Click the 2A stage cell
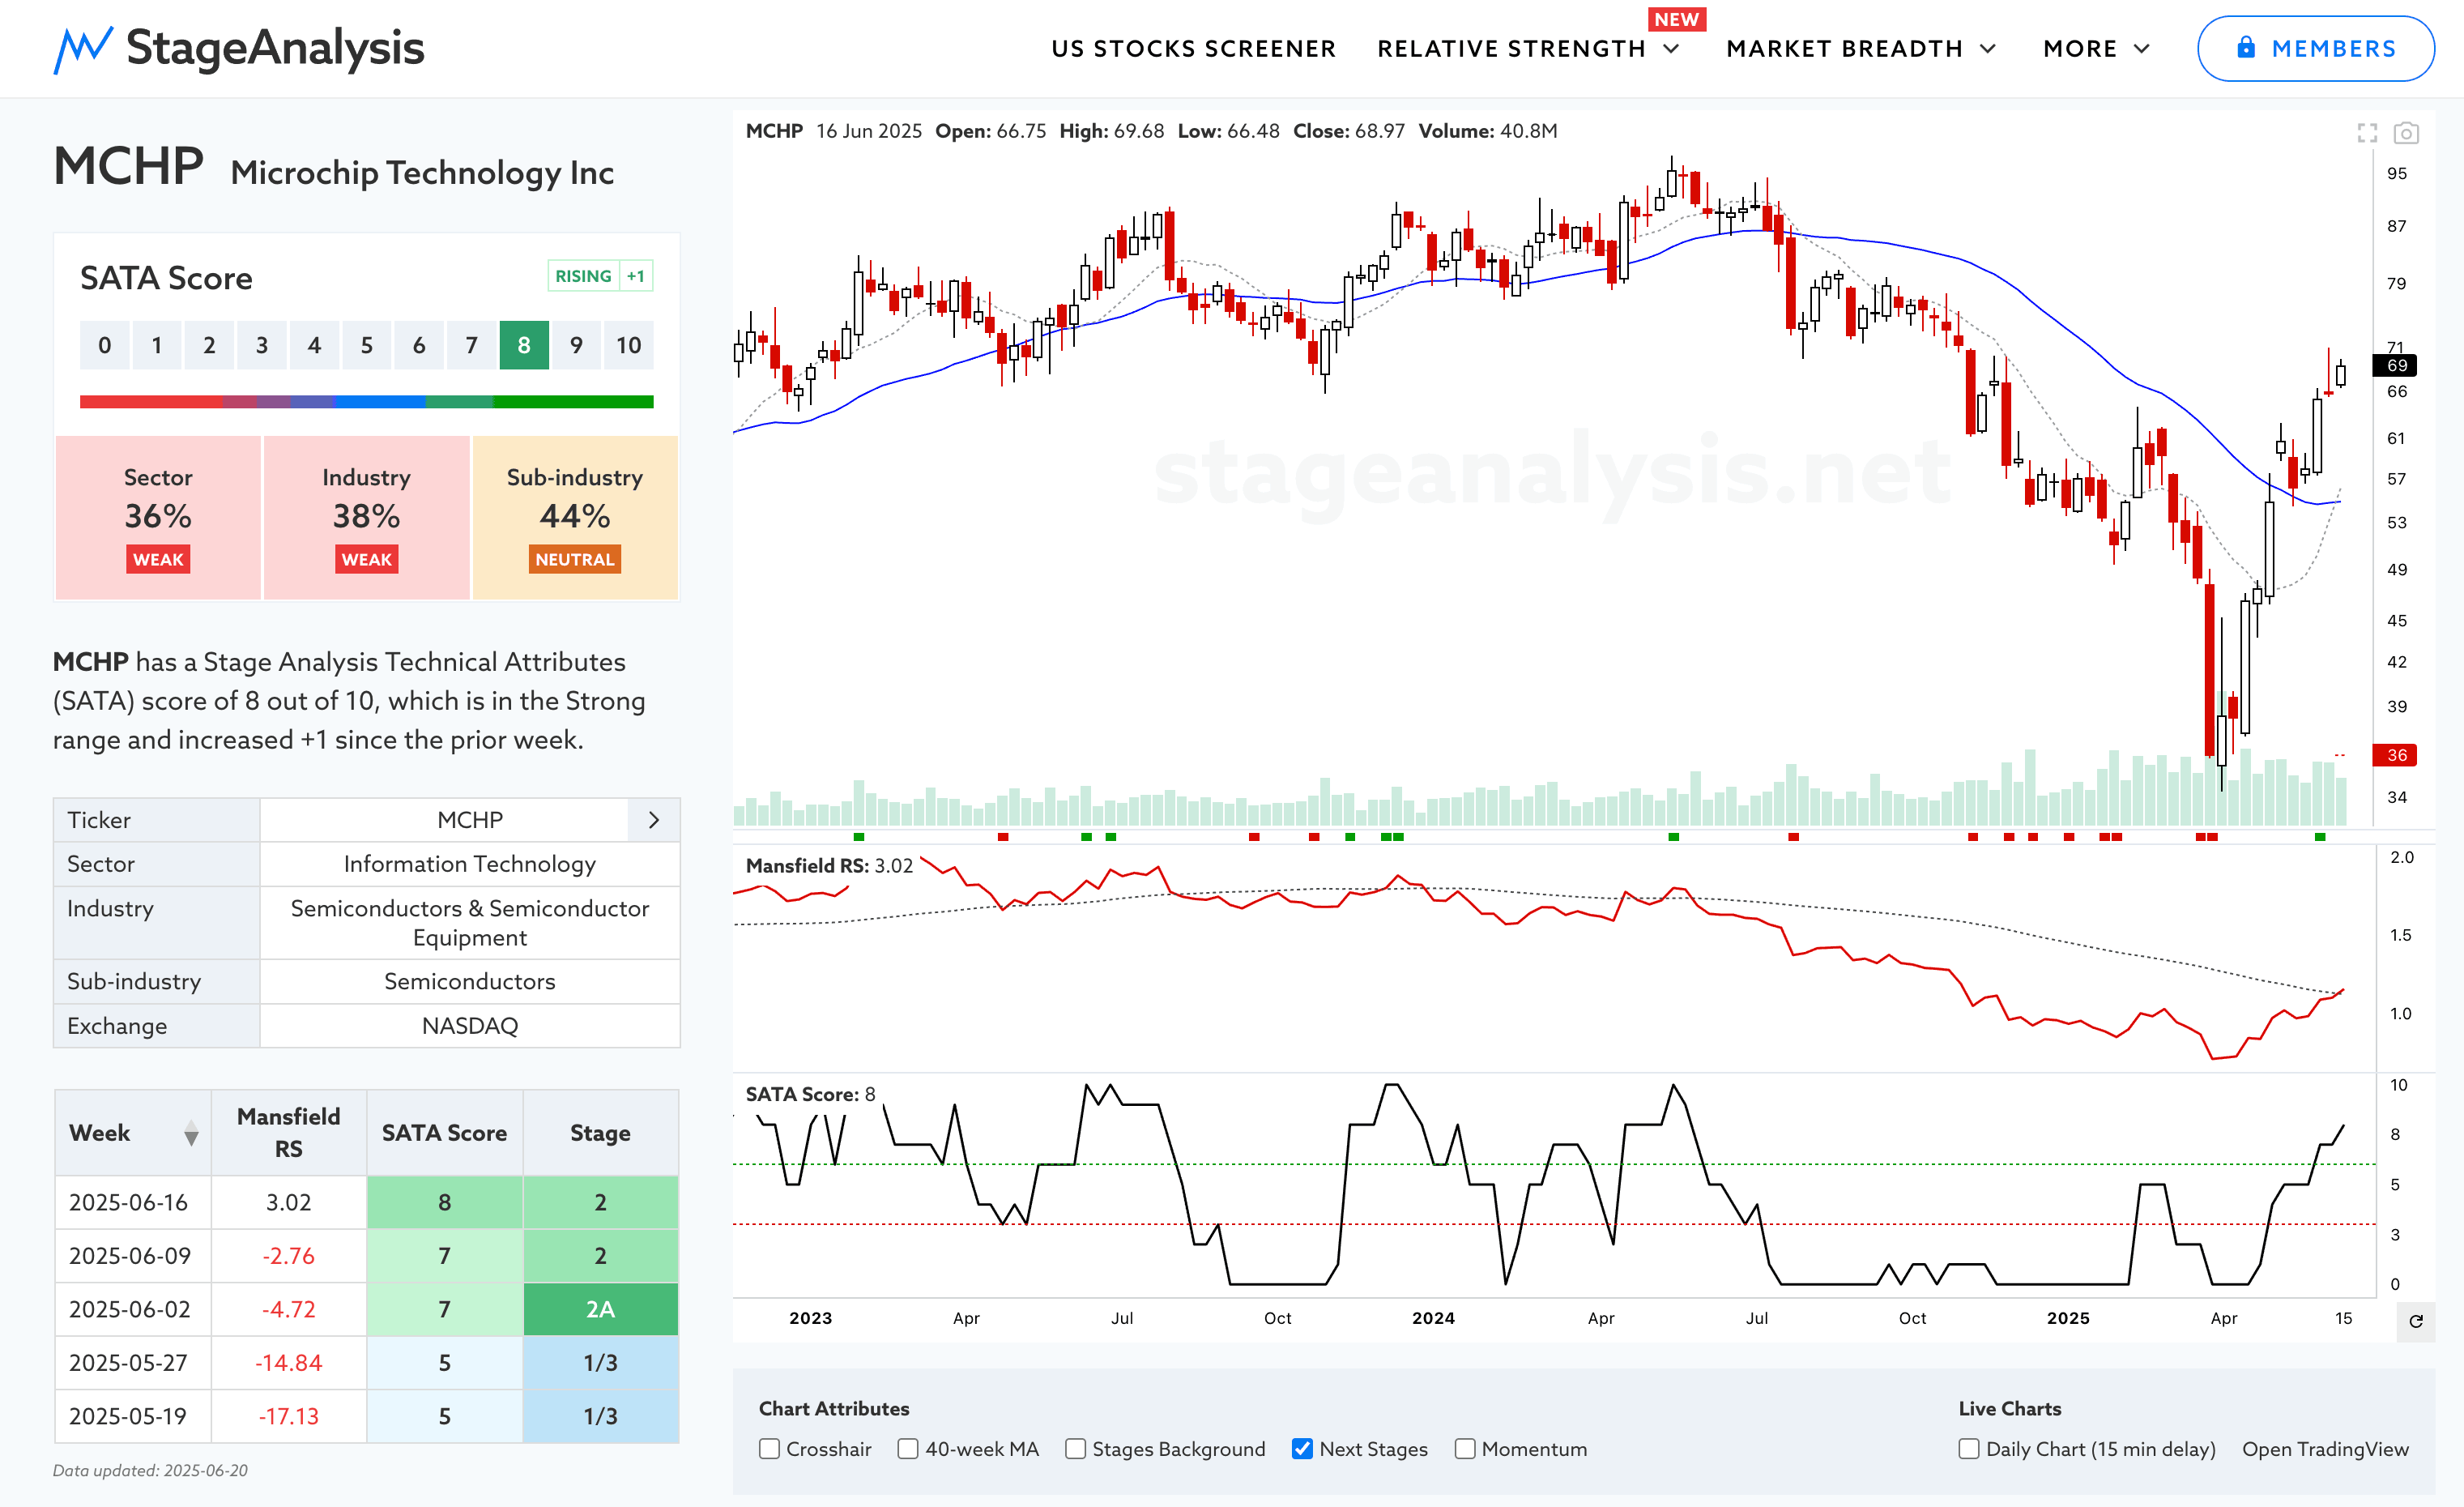The width and height of the screenshot is (2464, 1507). (600, 1309)
